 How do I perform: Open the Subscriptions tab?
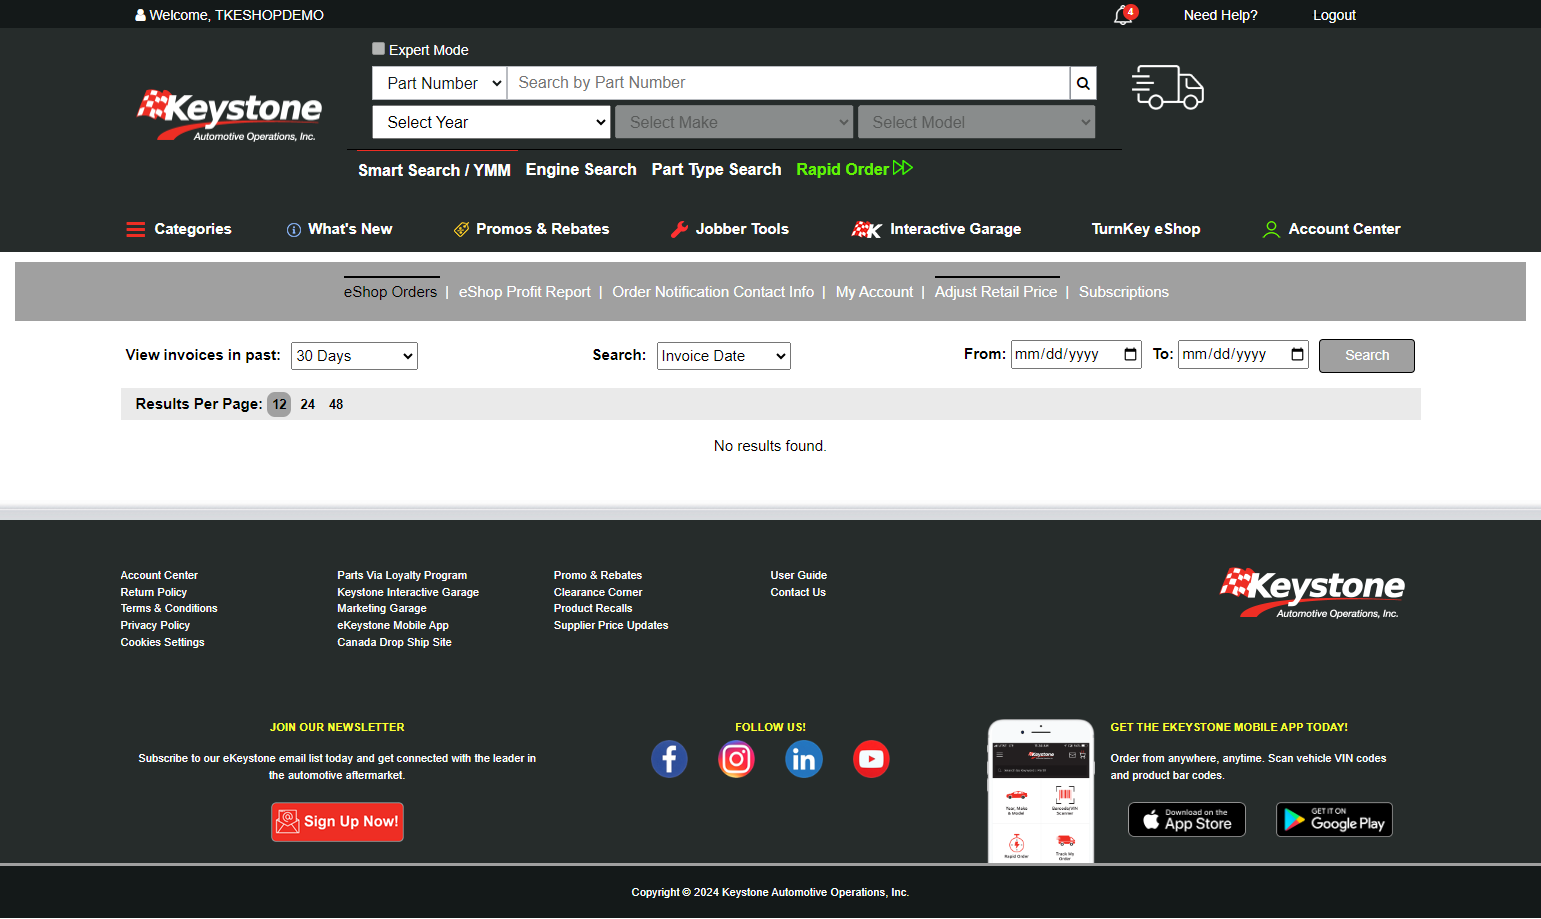coord(1124,292)
